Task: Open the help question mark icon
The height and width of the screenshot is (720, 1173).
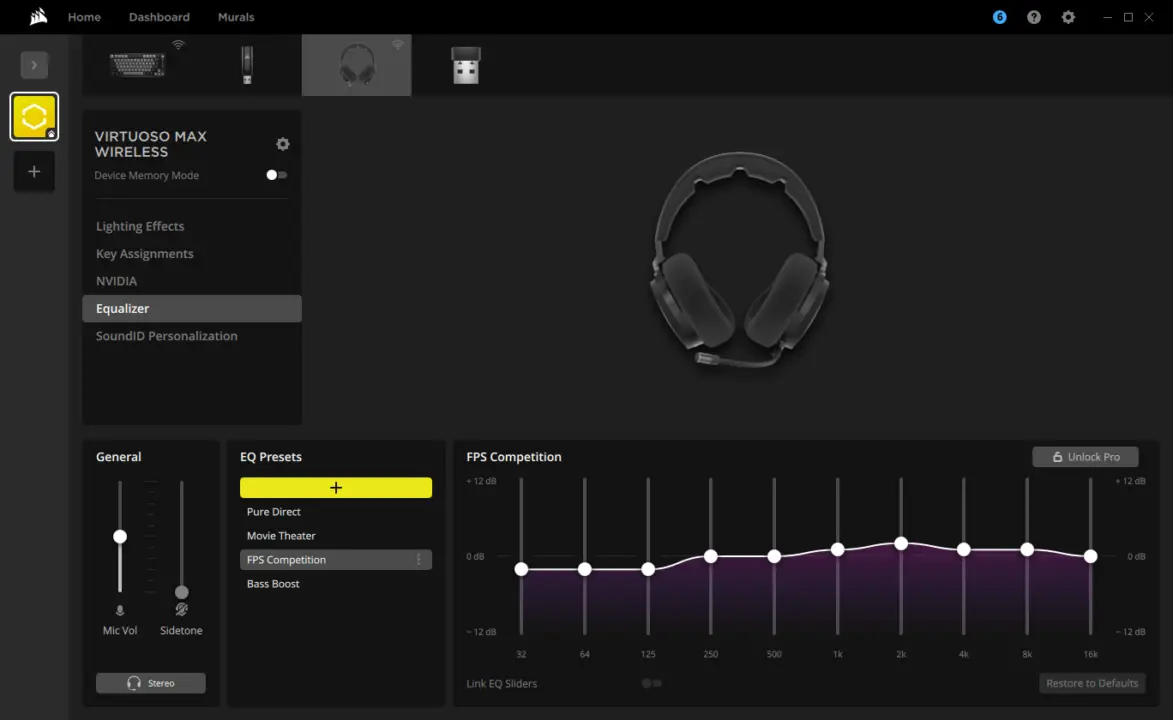Action: (x=1034, y=17)
